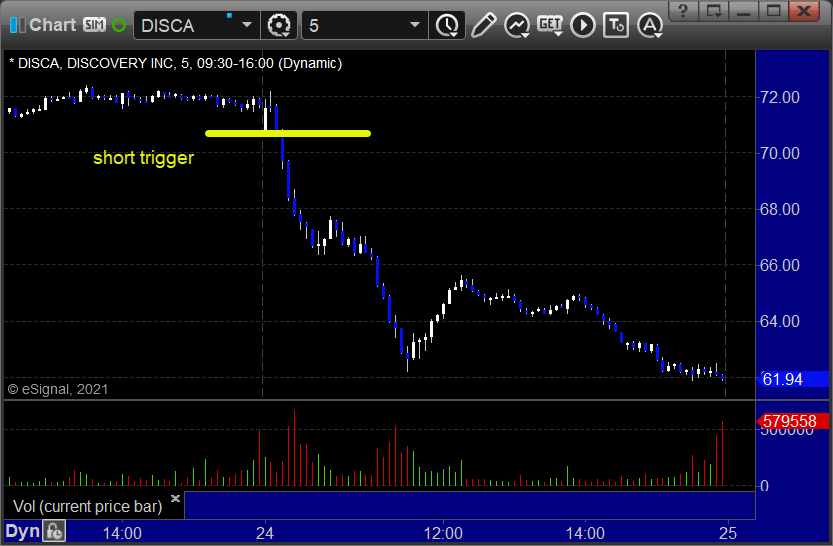Click the 12:00 time axis label
Screen dimensions: 833x546
(x=443, y=533)
